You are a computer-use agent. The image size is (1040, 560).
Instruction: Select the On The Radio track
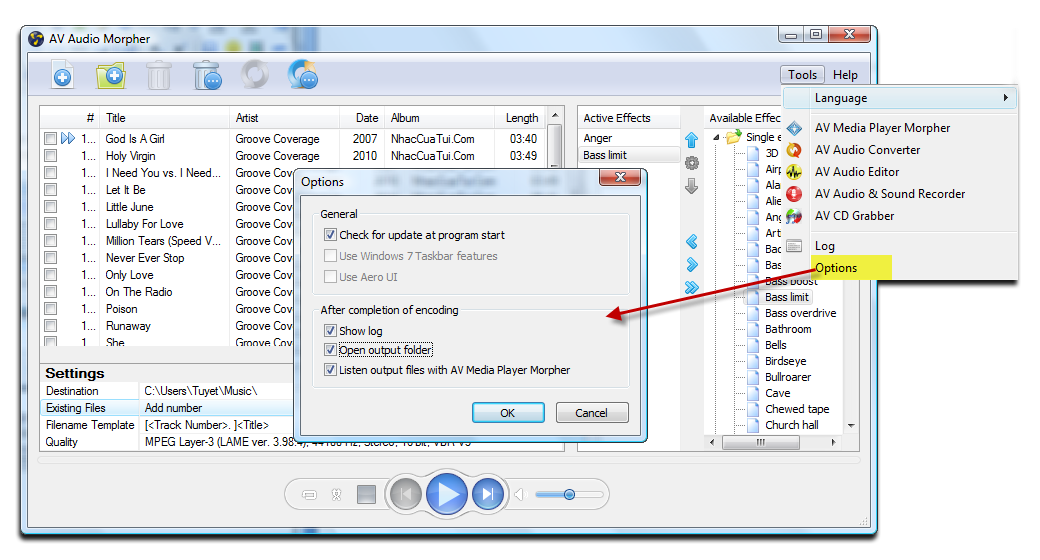point(139,292)
